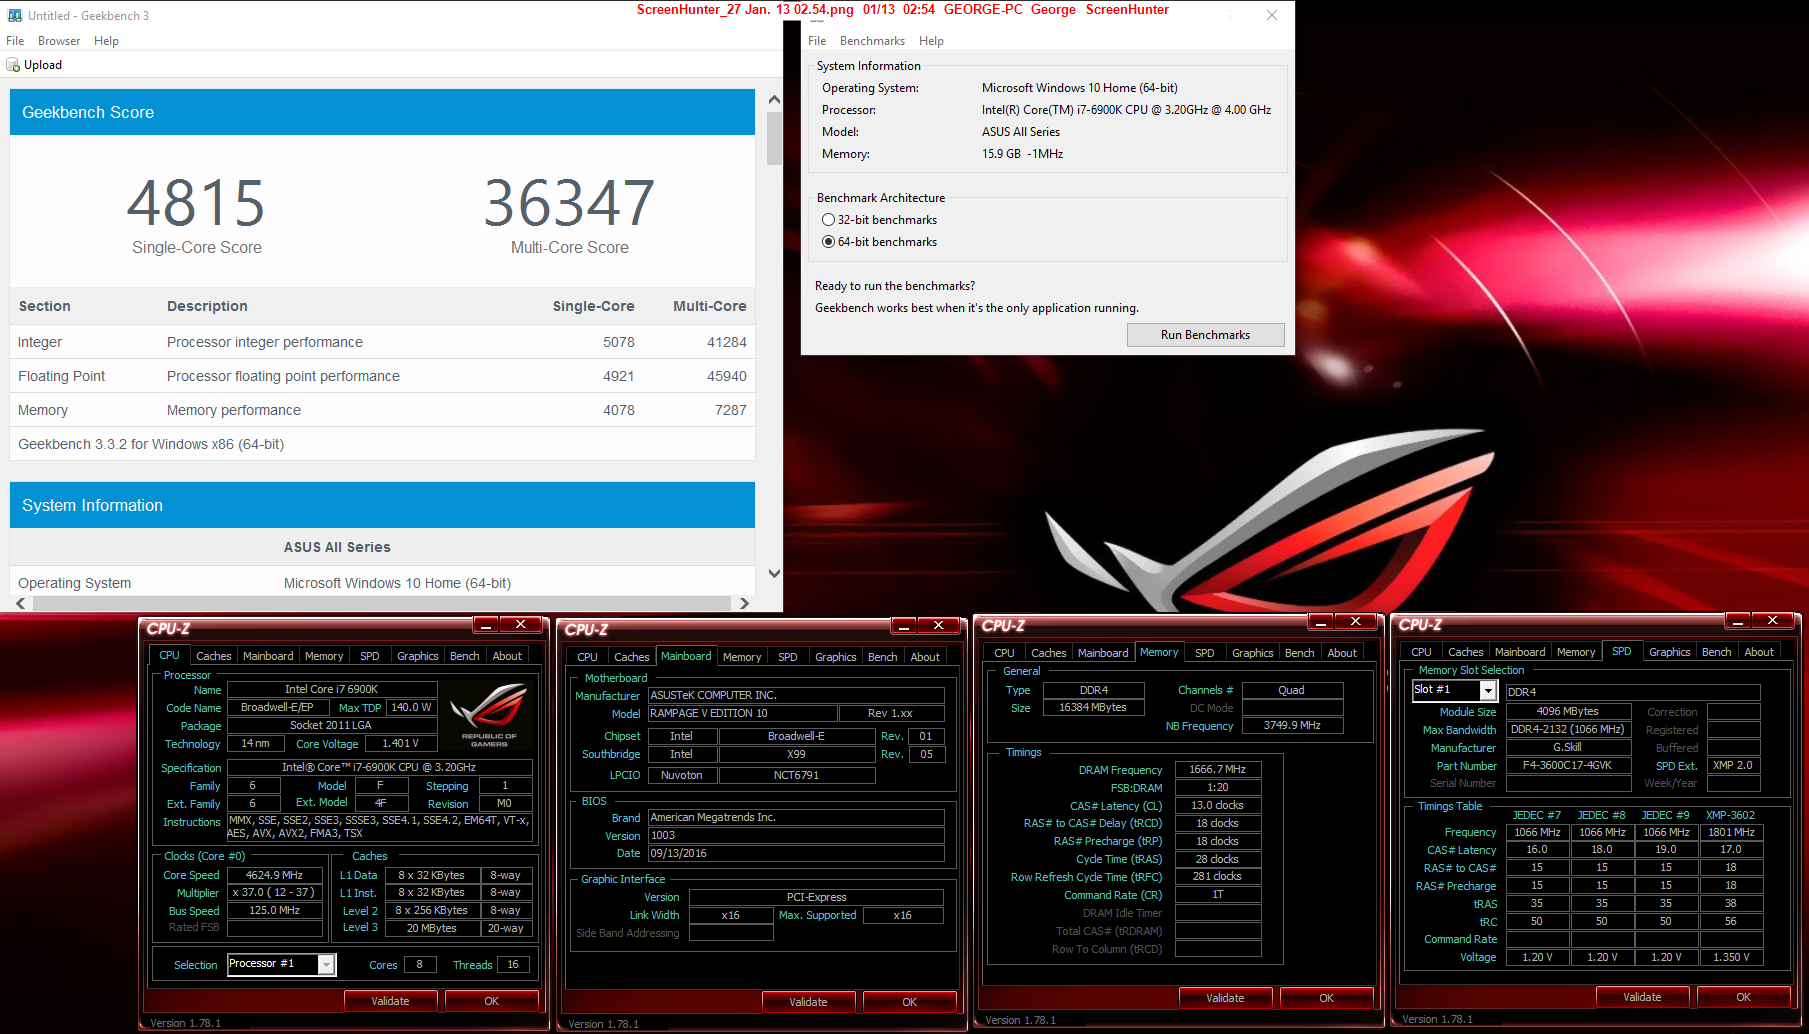Click the Floating Point row in results table

pyautogui.click(x=382, y=376)
